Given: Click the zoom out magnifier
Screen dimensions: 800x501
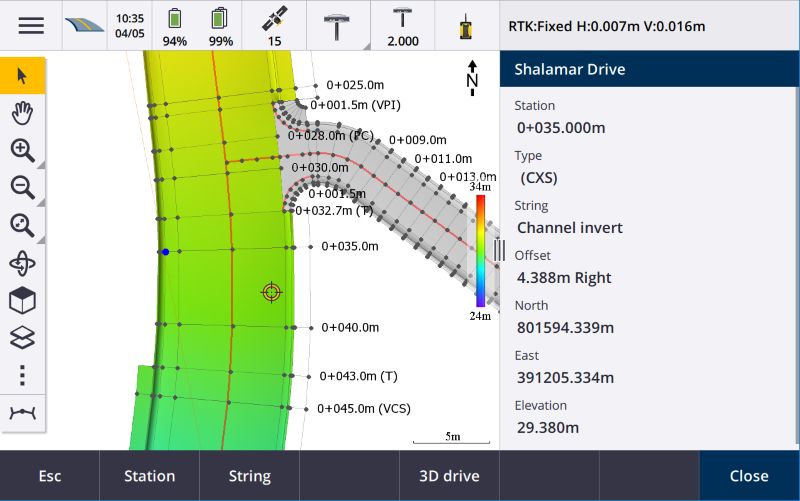Looking at the screenshot, I should coord(22,187).
